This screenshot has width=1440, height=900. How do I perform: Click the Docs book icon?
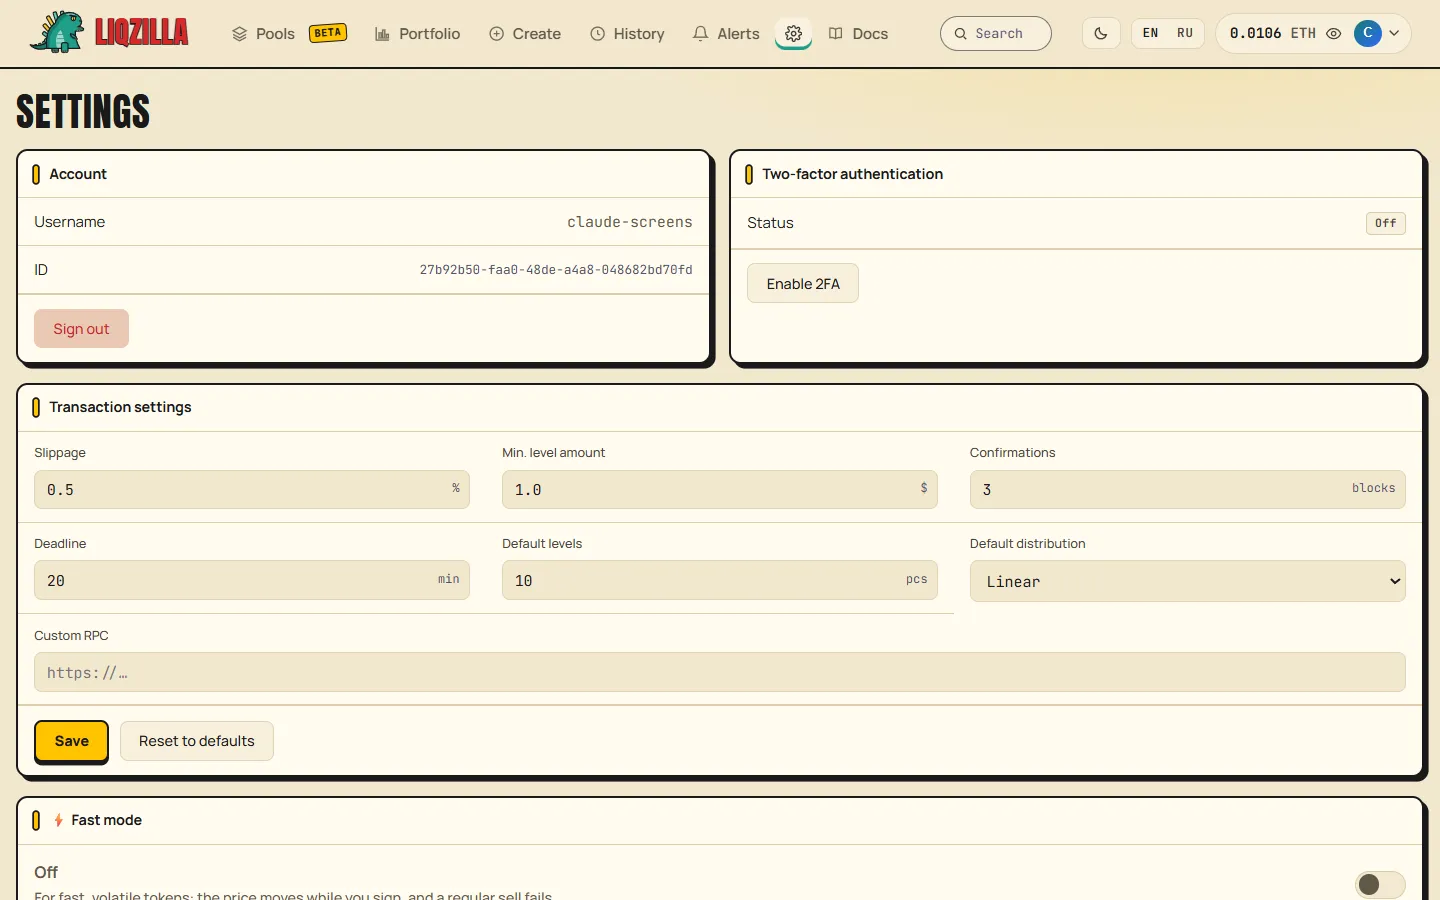click(836, 33)
